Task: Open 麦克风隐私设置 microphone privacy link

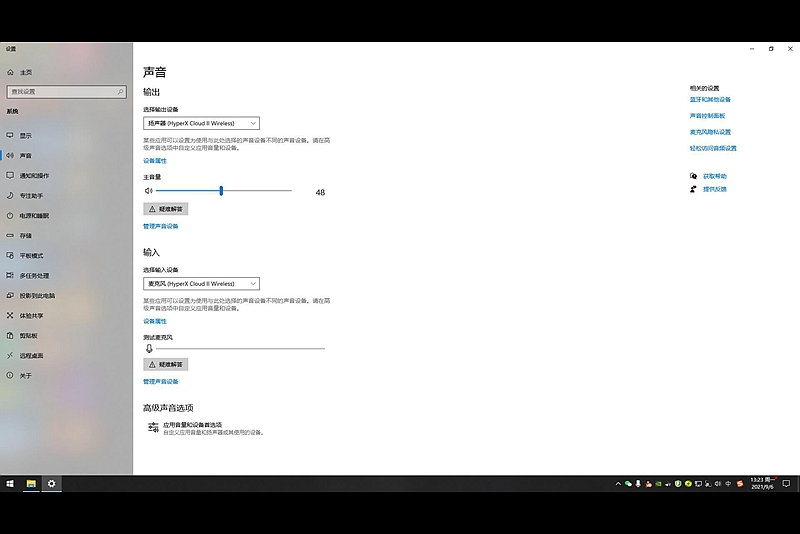Action: pos(710,132)
